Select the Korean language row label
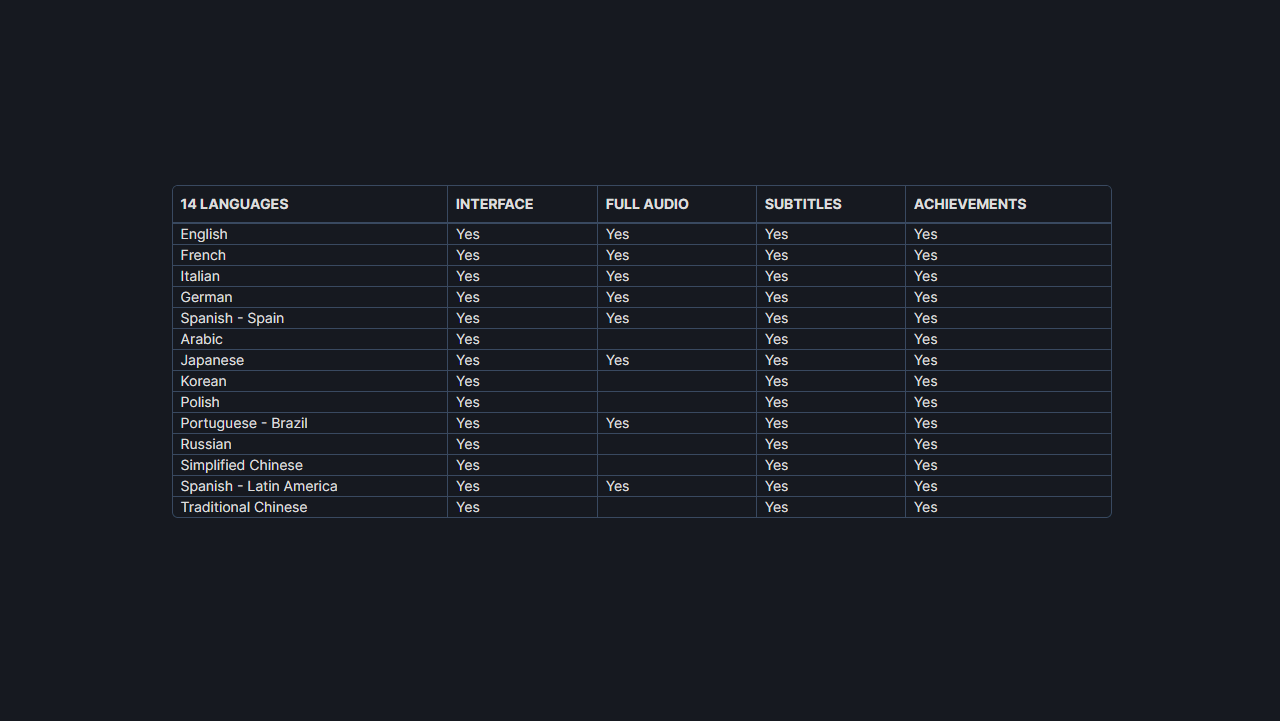This screenshot has width=1280, height=721. 203,381
